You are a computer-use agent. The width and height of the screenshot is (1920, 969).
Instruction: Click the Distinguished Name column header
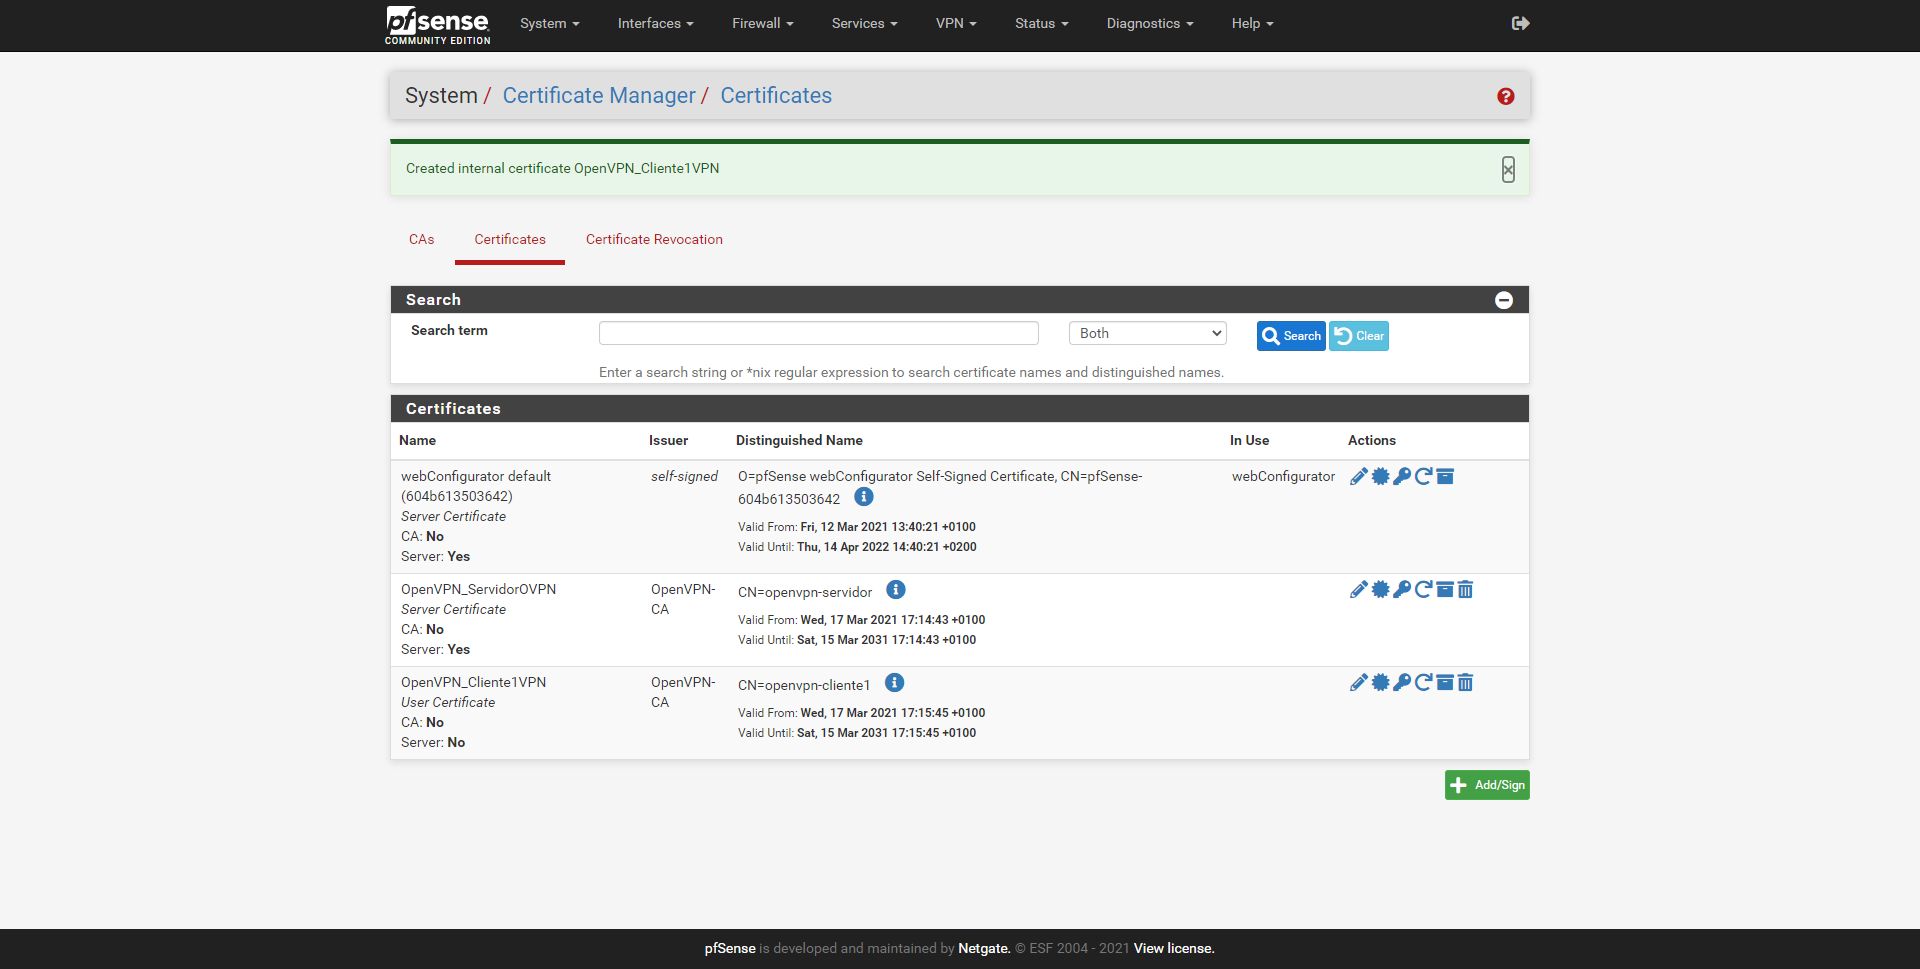[x=799, y=441]
